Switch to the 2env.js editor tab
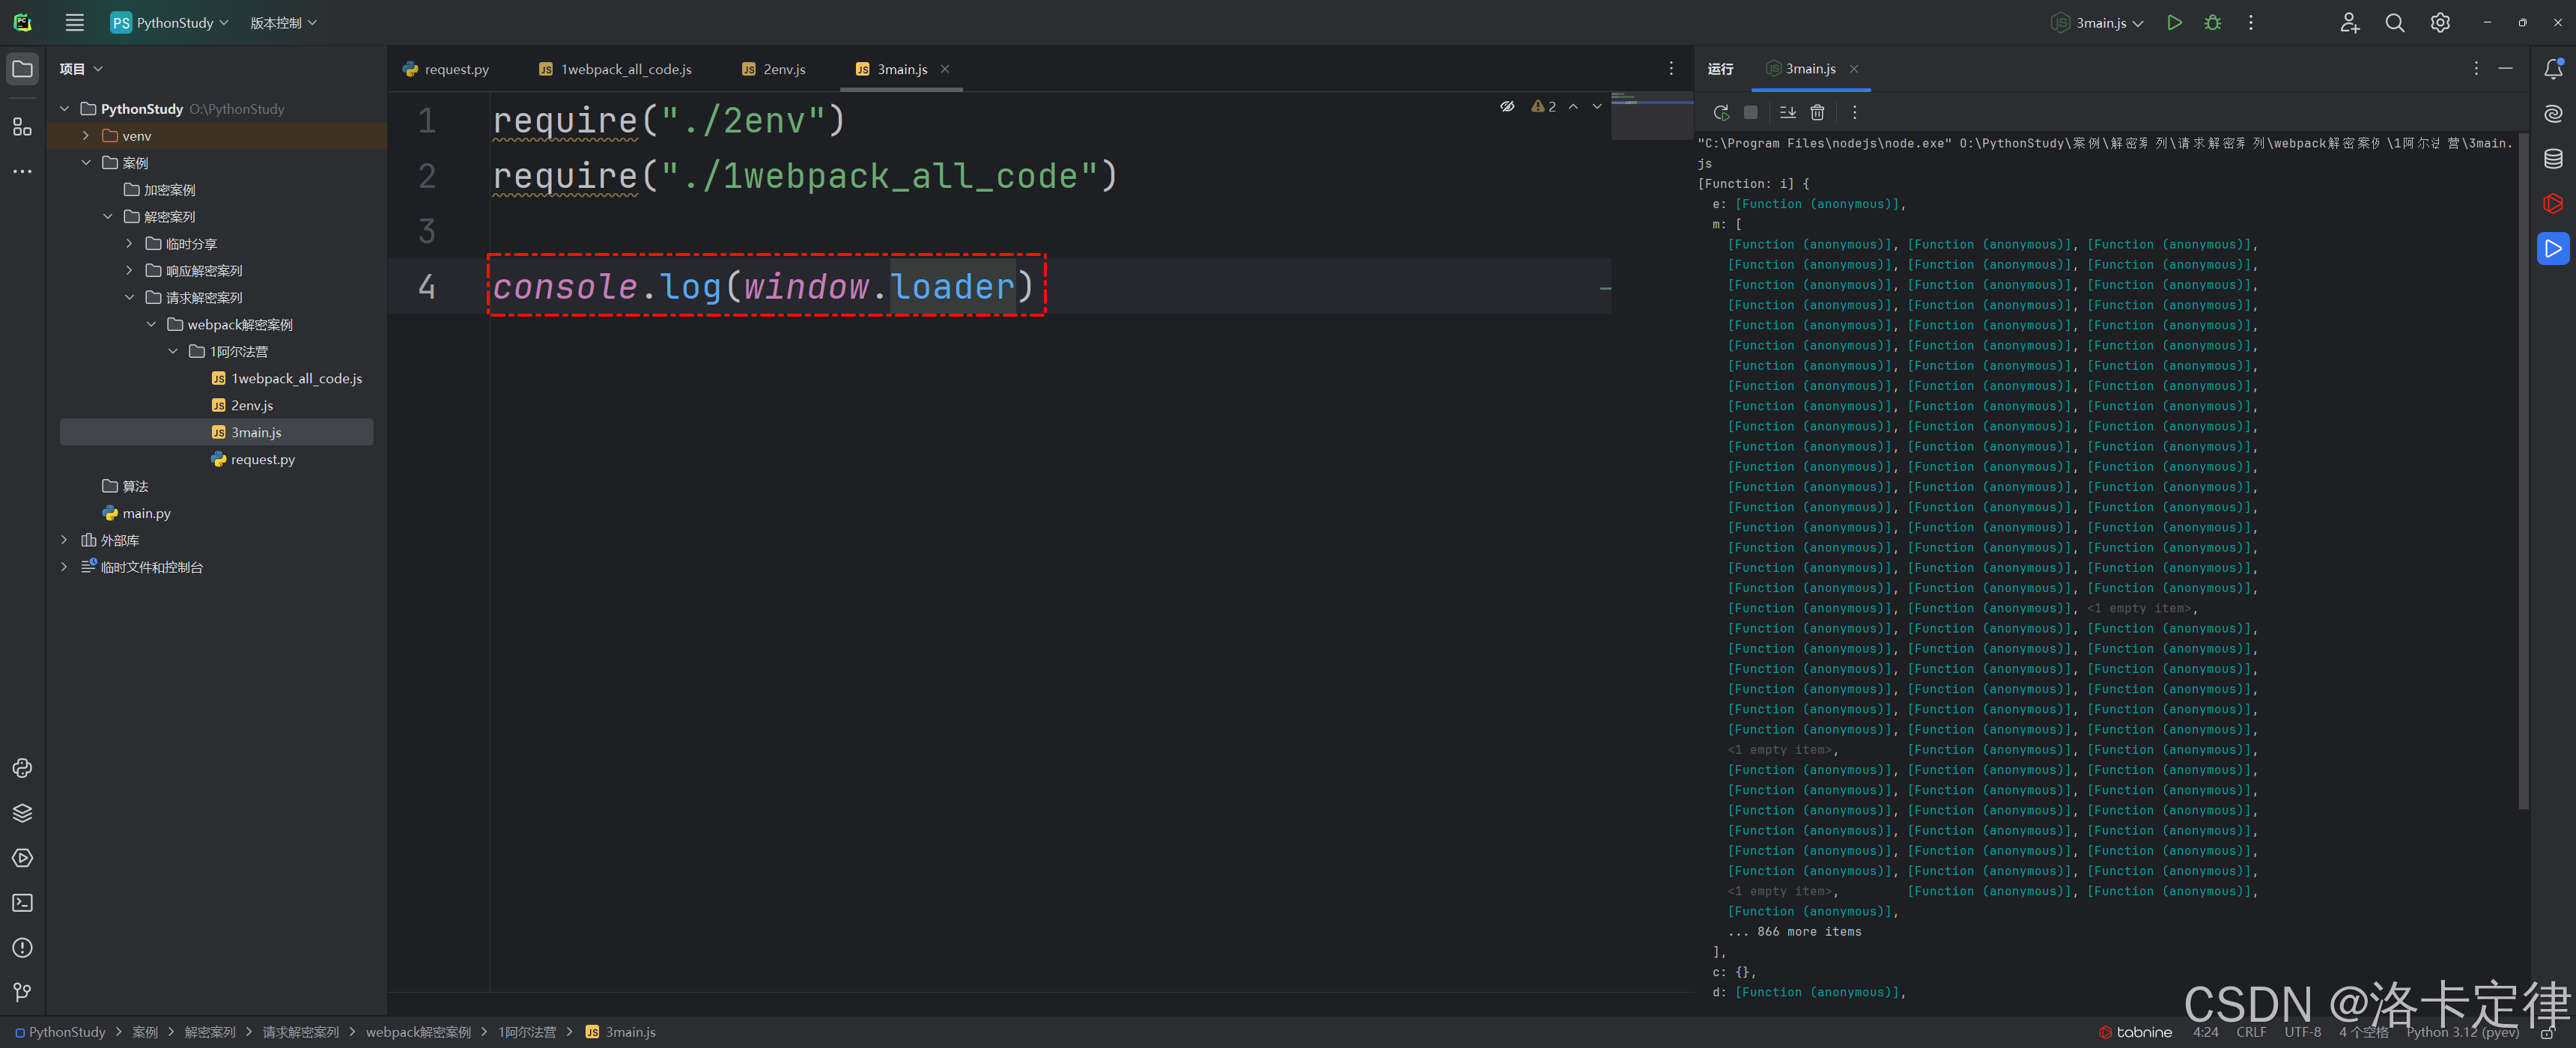The height and width of the screenshot is (1048, 2576). click(783, 69)
